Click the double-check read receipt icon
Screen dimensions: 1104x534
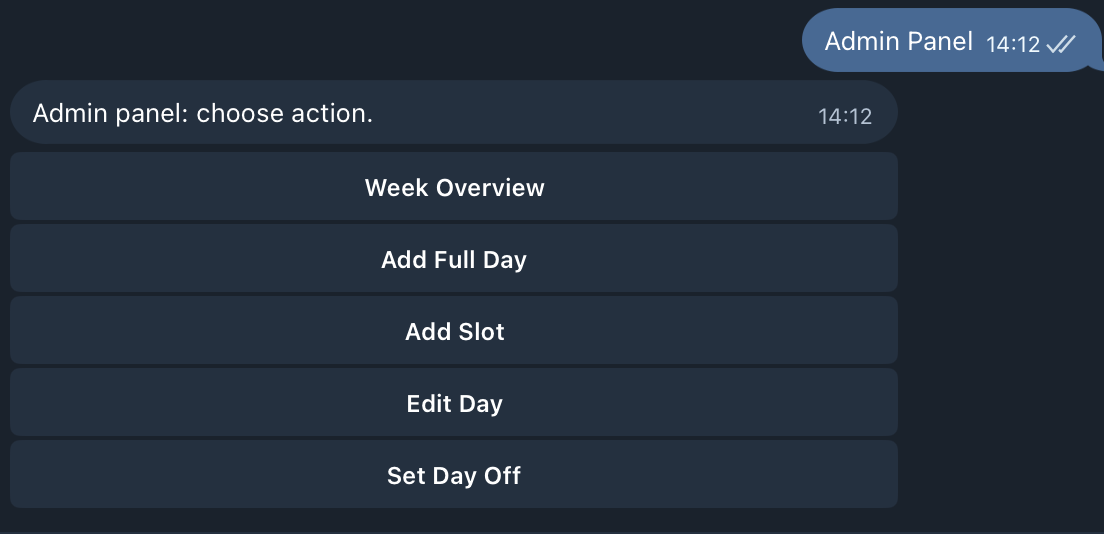[1061, 44]
